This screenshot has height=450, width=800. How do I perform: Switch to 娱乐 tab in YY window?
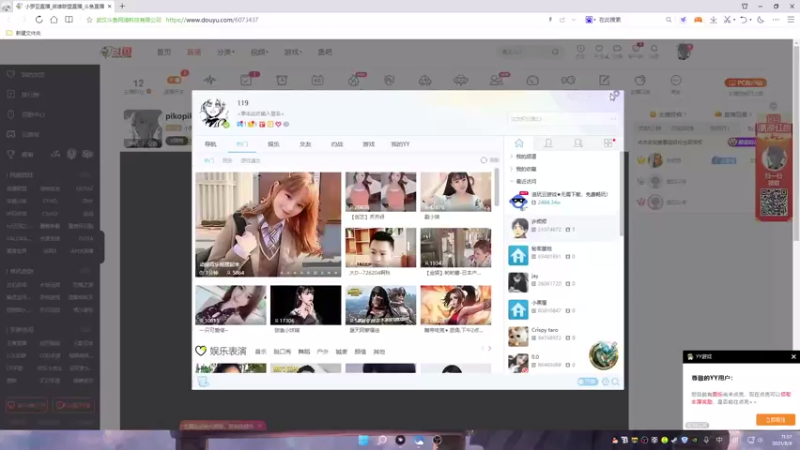pyautogui.click(x=274, y=144)
